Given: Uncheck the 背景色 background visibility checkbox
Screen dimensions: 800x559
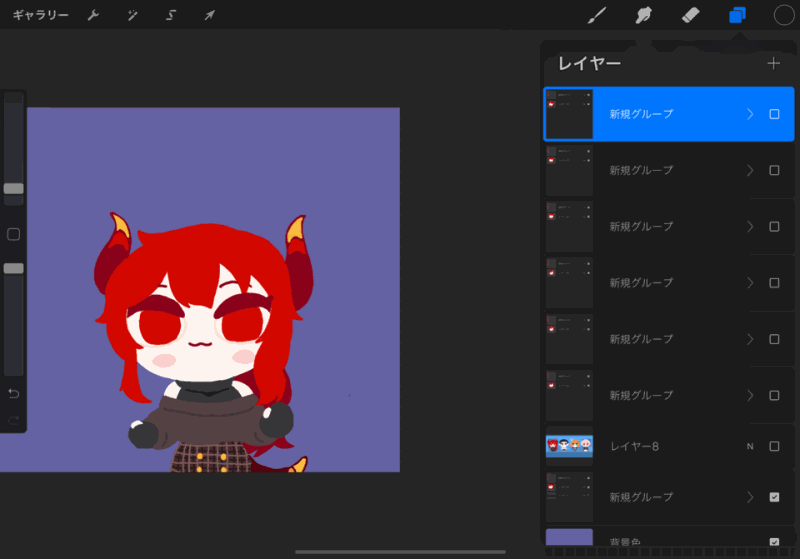Looking at the screenshot, I should [774, 542].
